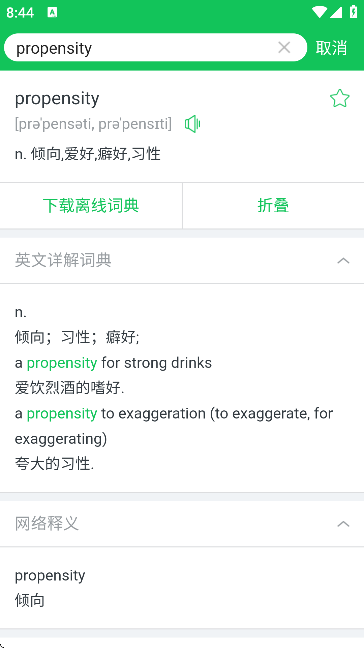364x648 pixels.
Task: Tap the keyboard indicator icon beside the clock
Action: [x=52, y=12]
